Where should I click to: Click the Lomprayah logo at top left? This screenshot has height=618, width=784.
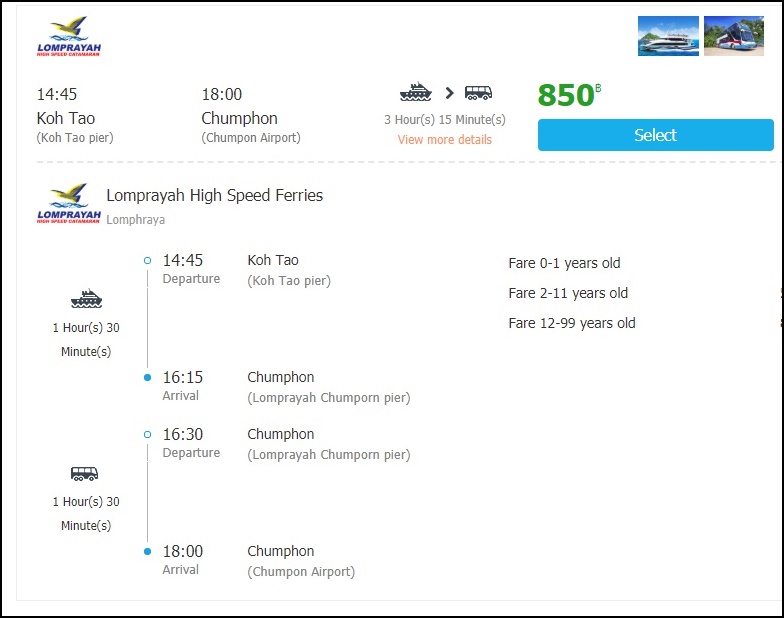click(69, 37)
